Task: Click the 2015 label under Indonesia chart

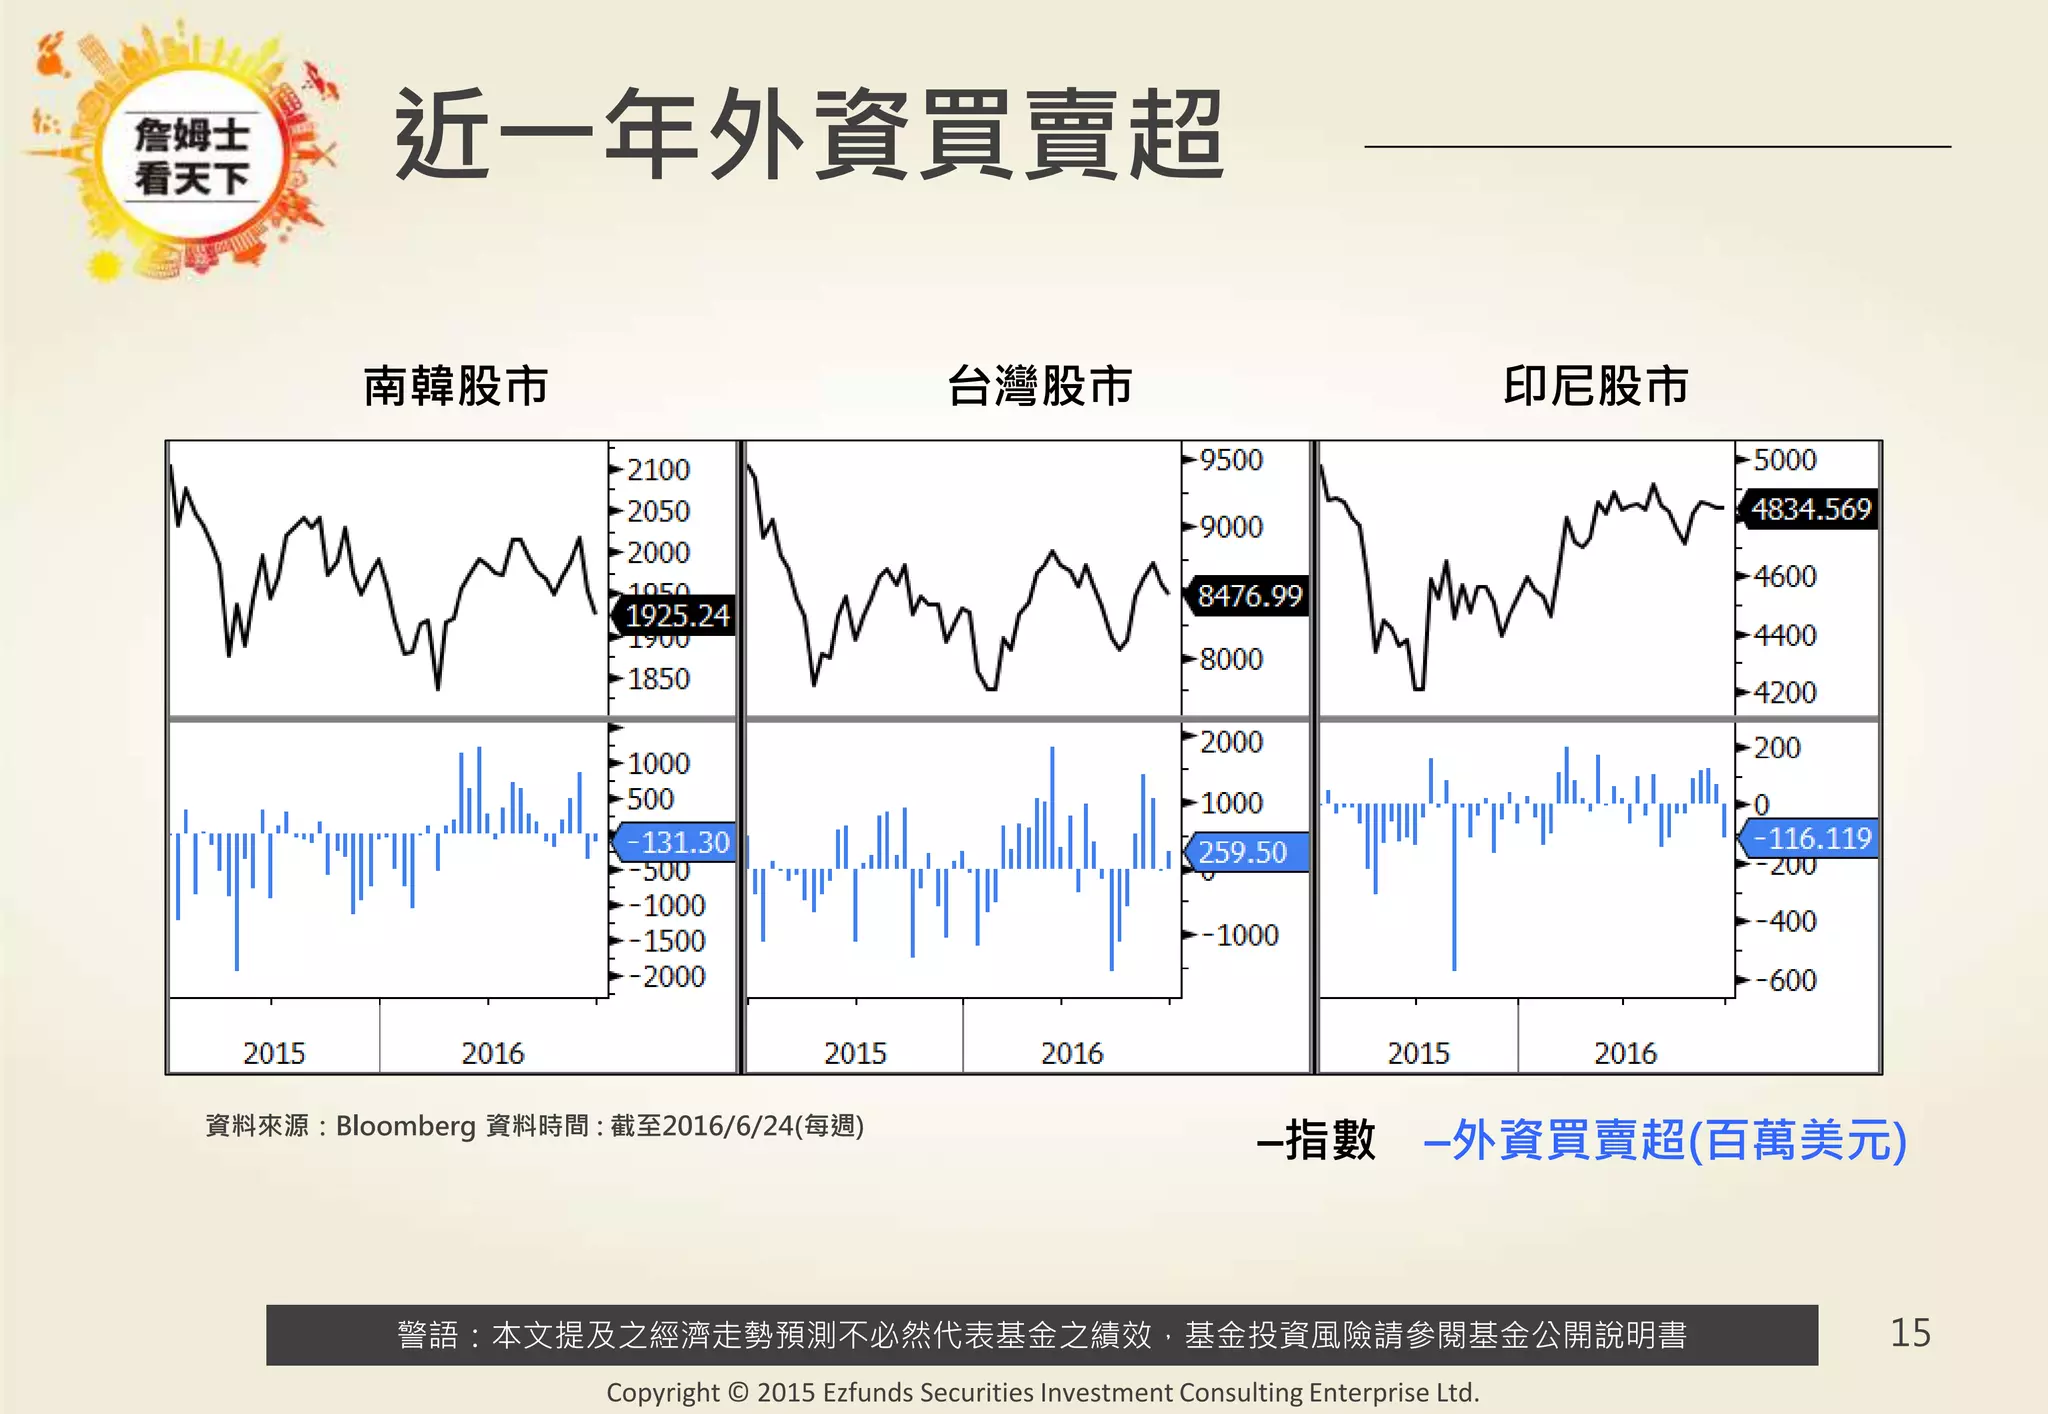Action: pos(1418,1053)
